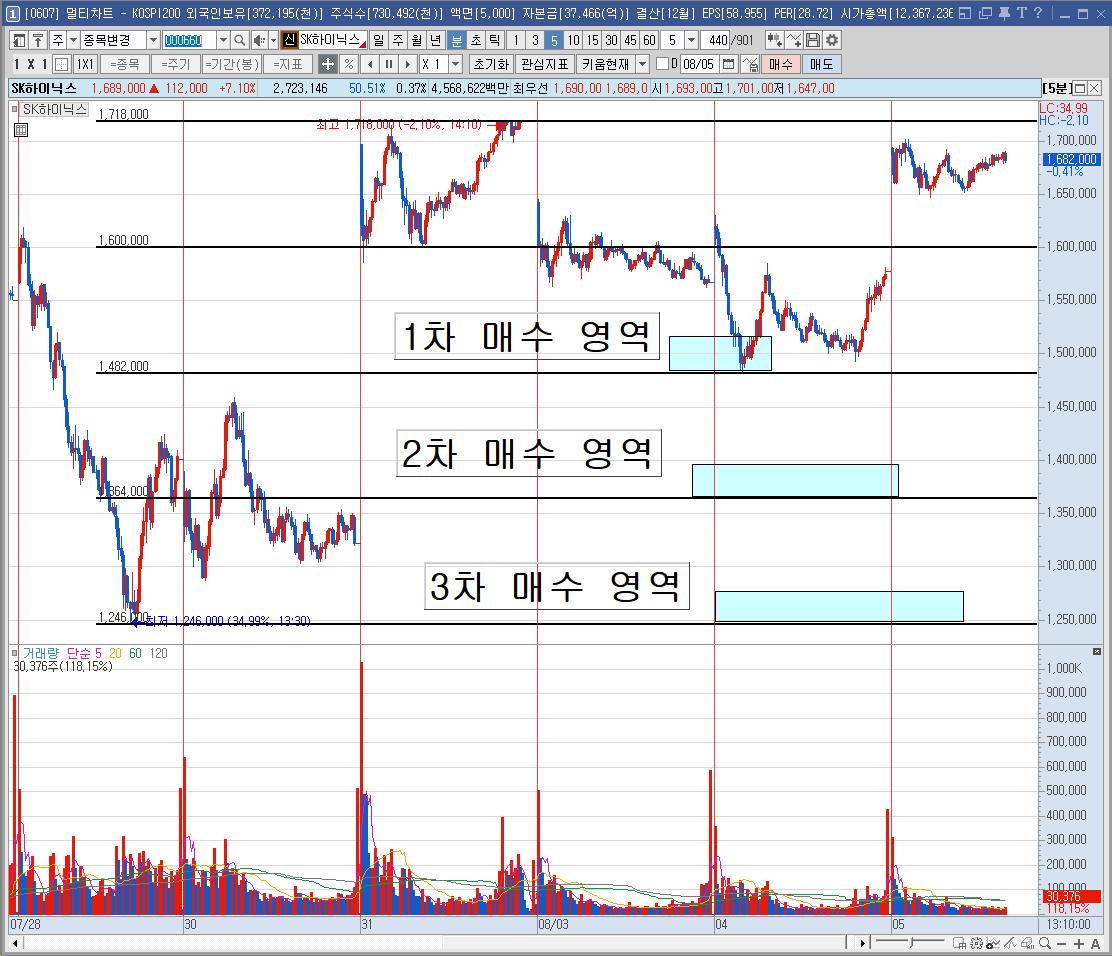
Task: Click the =주기 sync tab
Action: coord(175,65)
